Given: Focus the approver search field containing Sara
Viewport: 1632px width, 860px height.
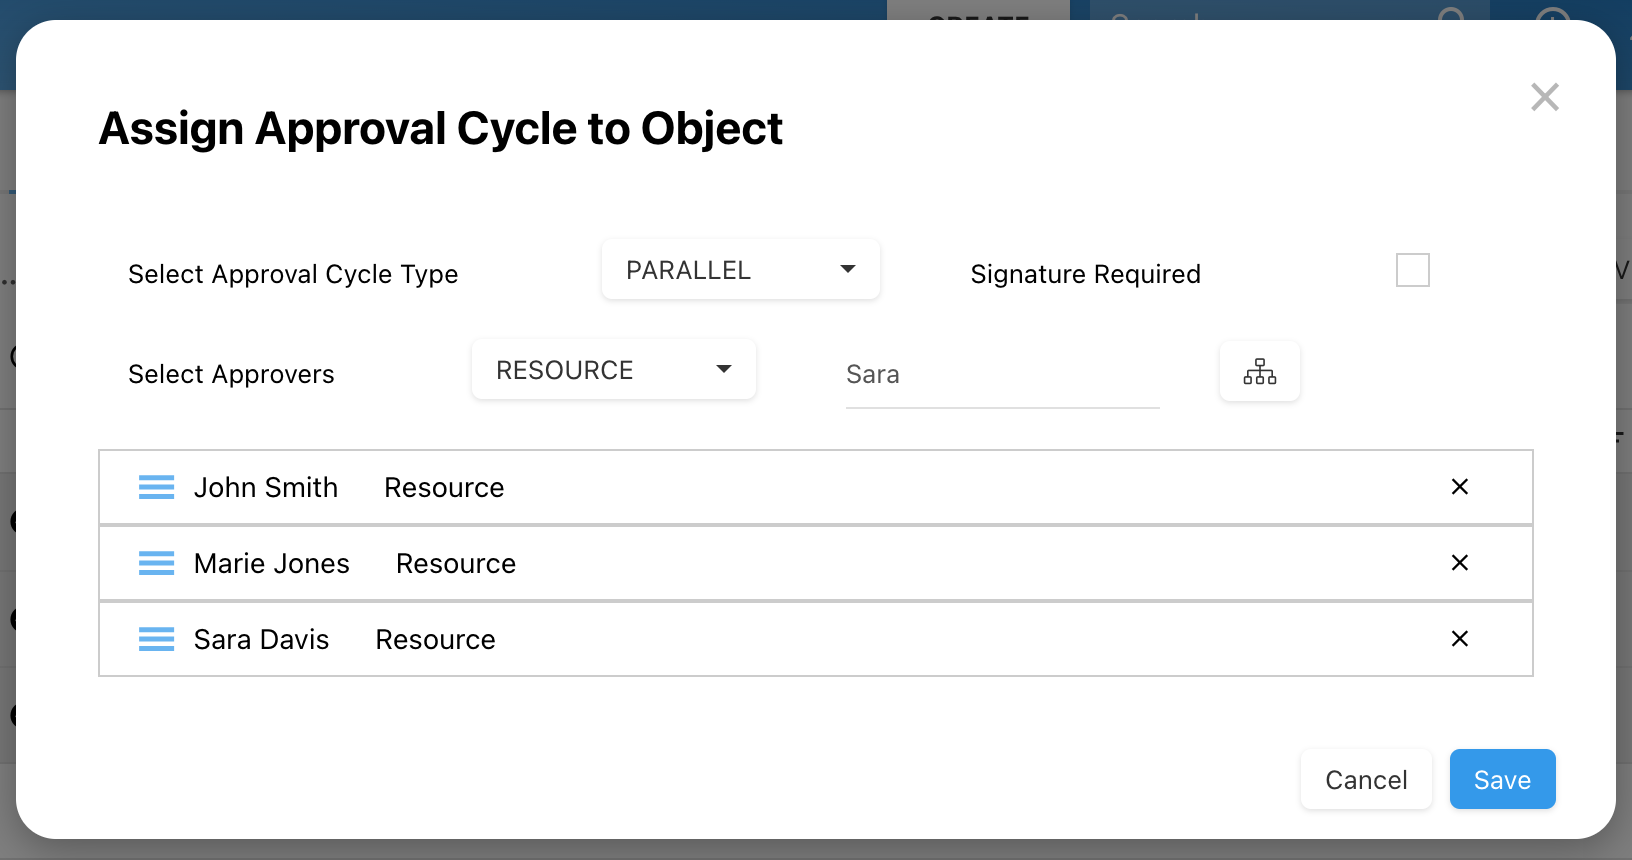Looking at the screenshot, I should point(1001,375).
